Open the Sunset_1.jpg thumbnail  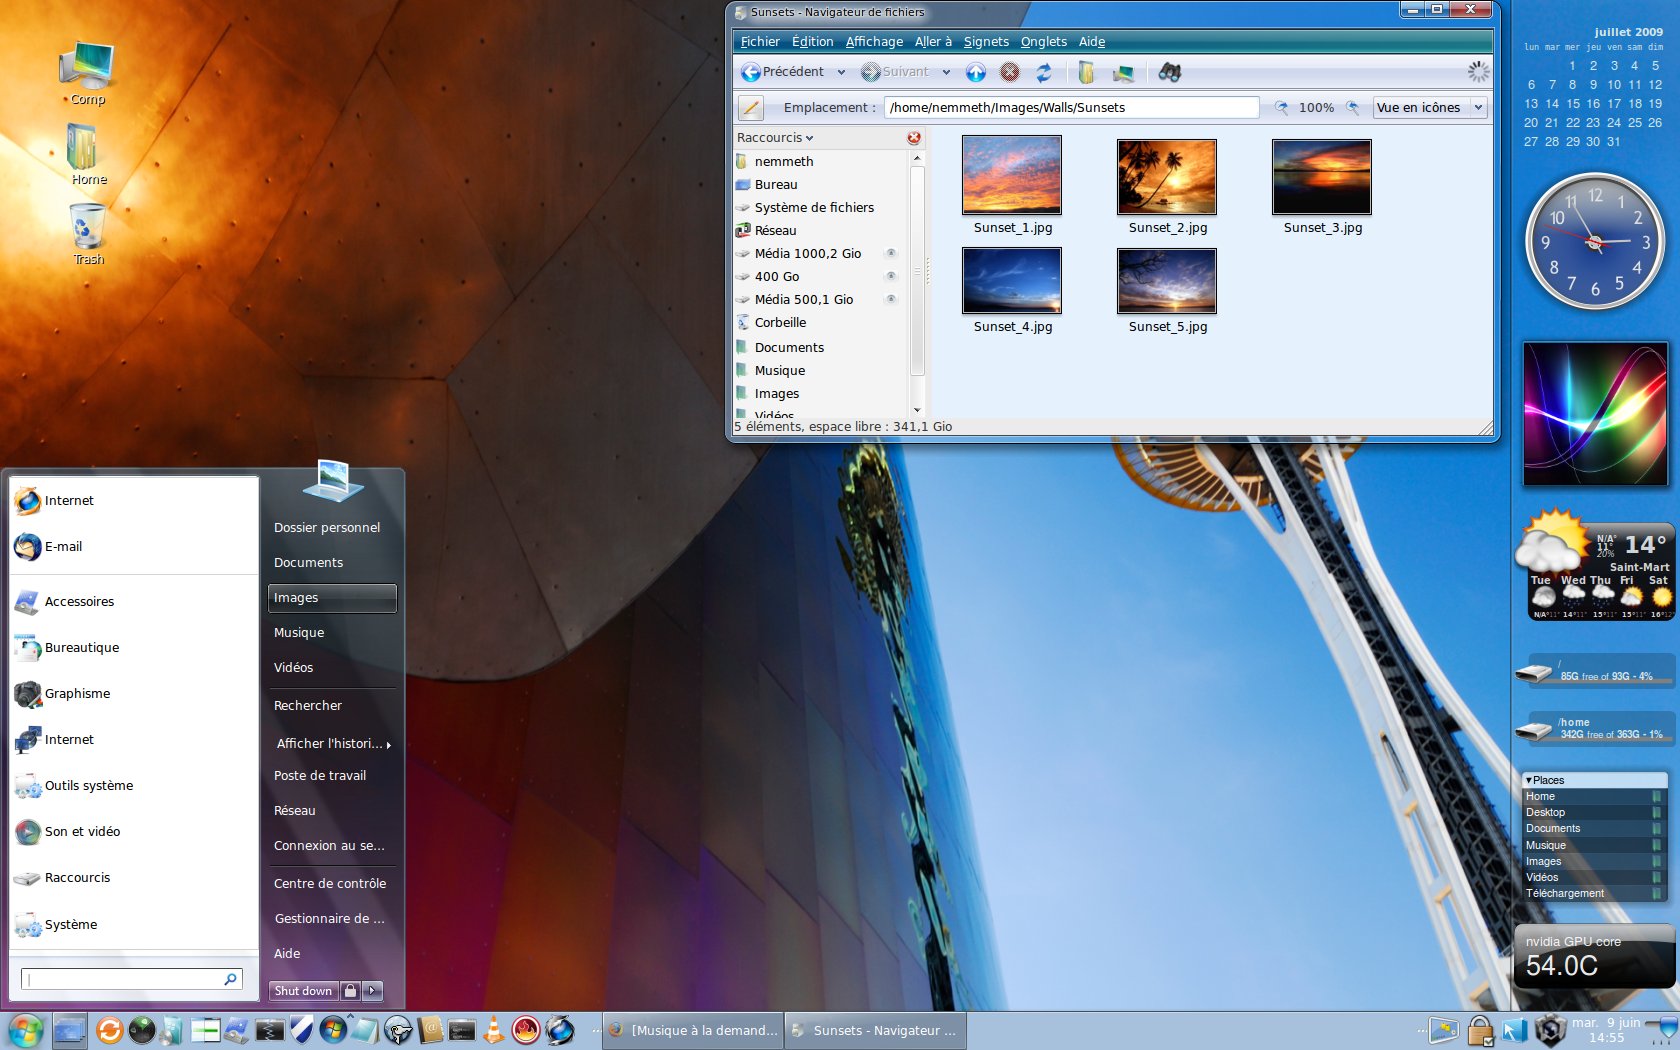1012,176
